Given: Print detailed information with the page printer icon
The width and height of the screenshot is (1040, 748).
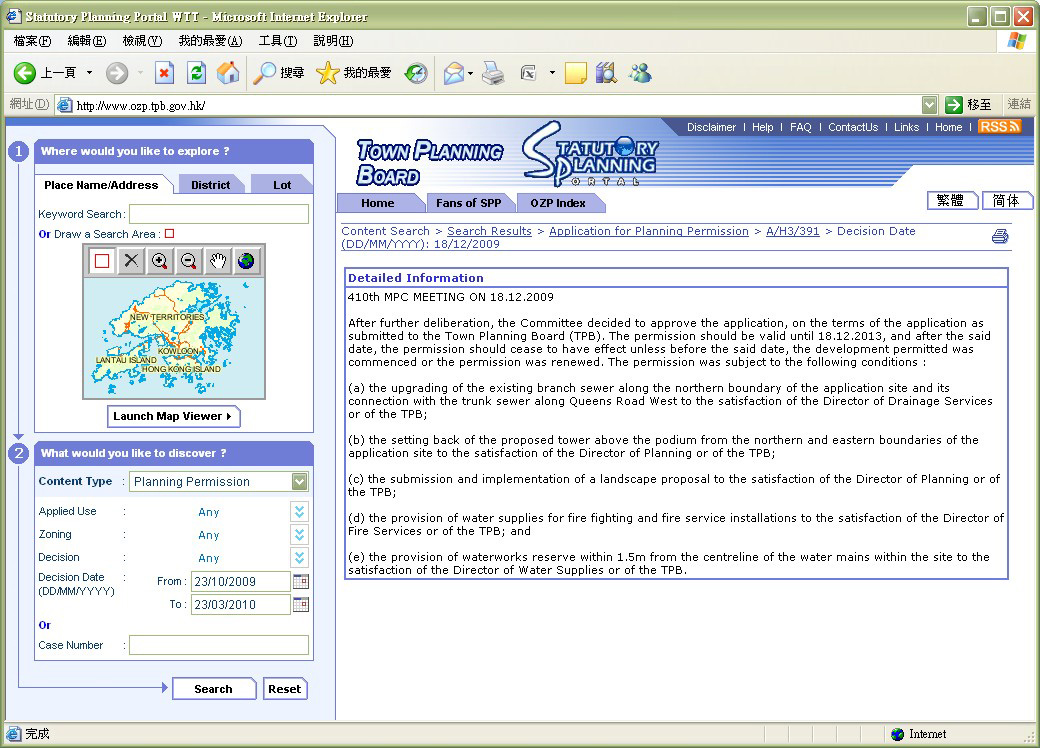Looking at the screenshot, I should [x=1000, y=236].
